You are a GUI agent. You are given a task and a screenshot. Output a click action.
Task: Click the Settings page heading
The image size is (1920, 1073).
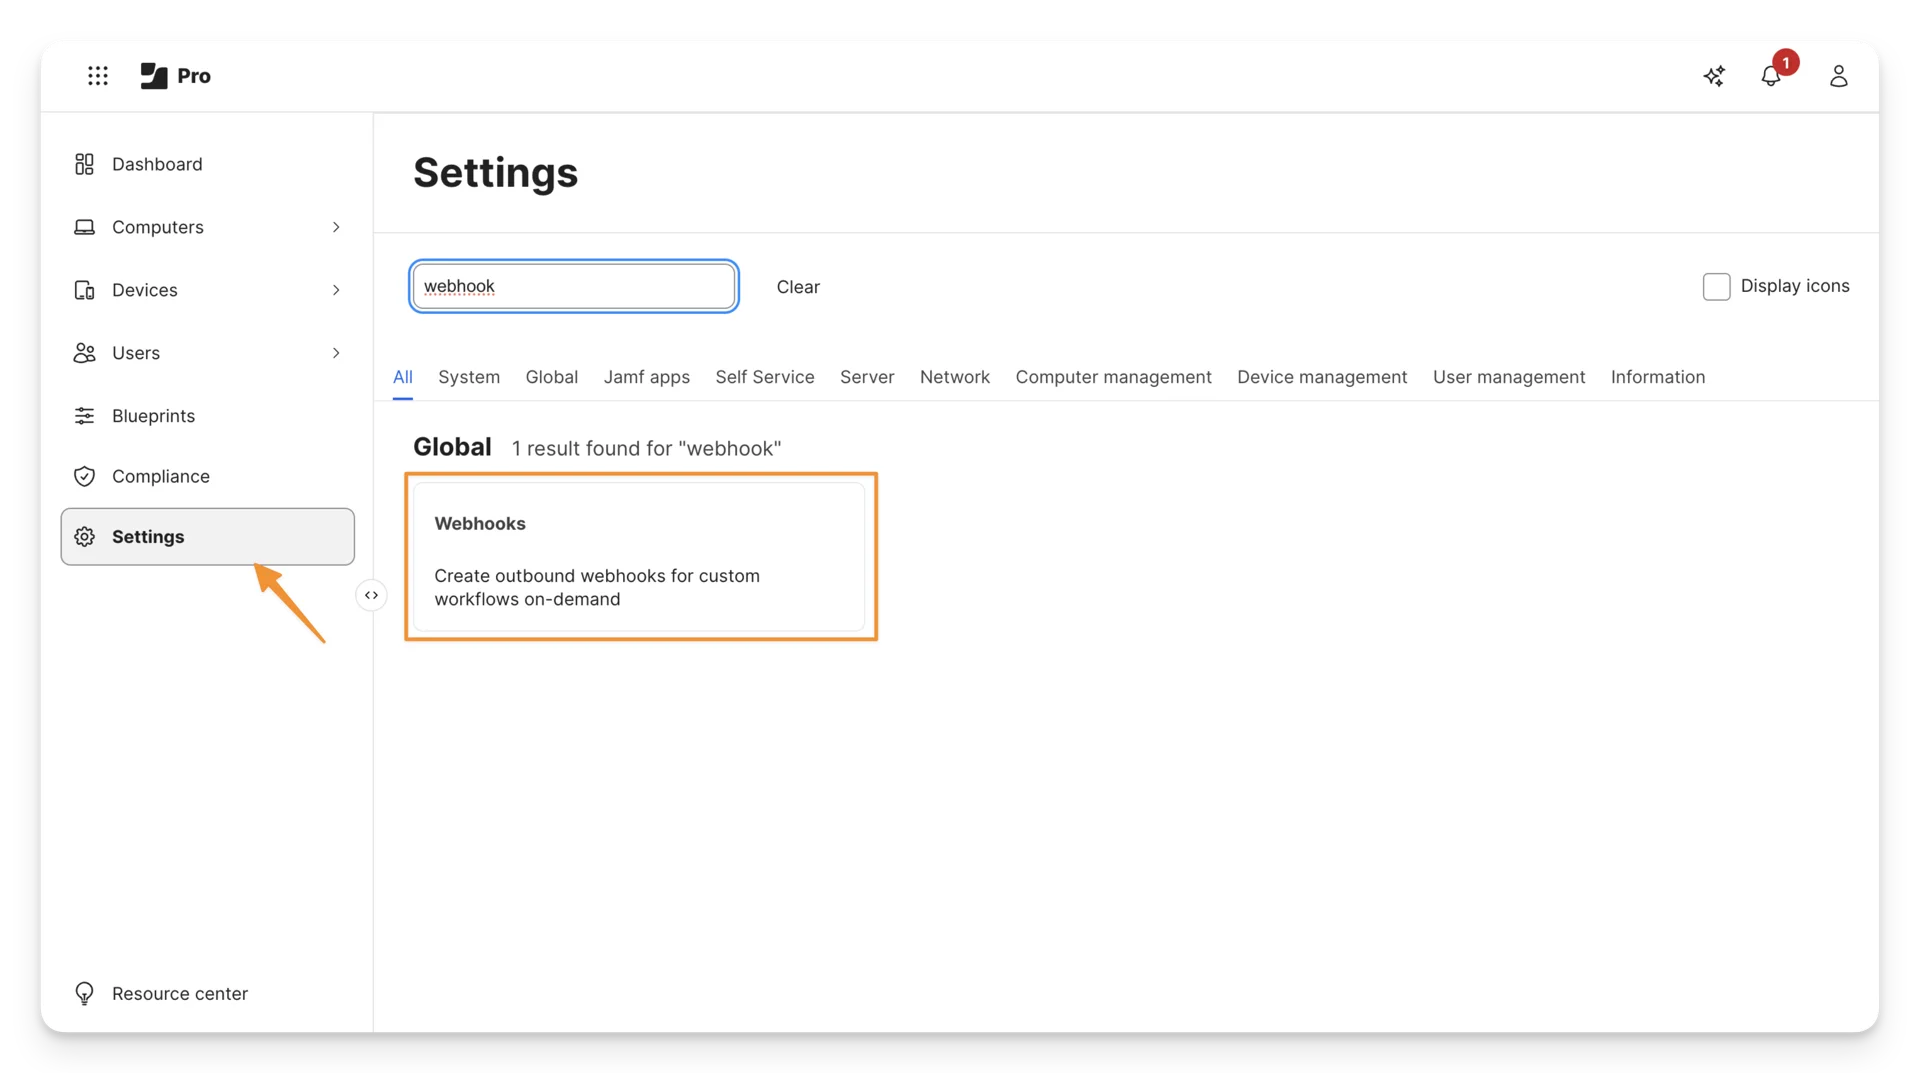(x=496, y=172)
